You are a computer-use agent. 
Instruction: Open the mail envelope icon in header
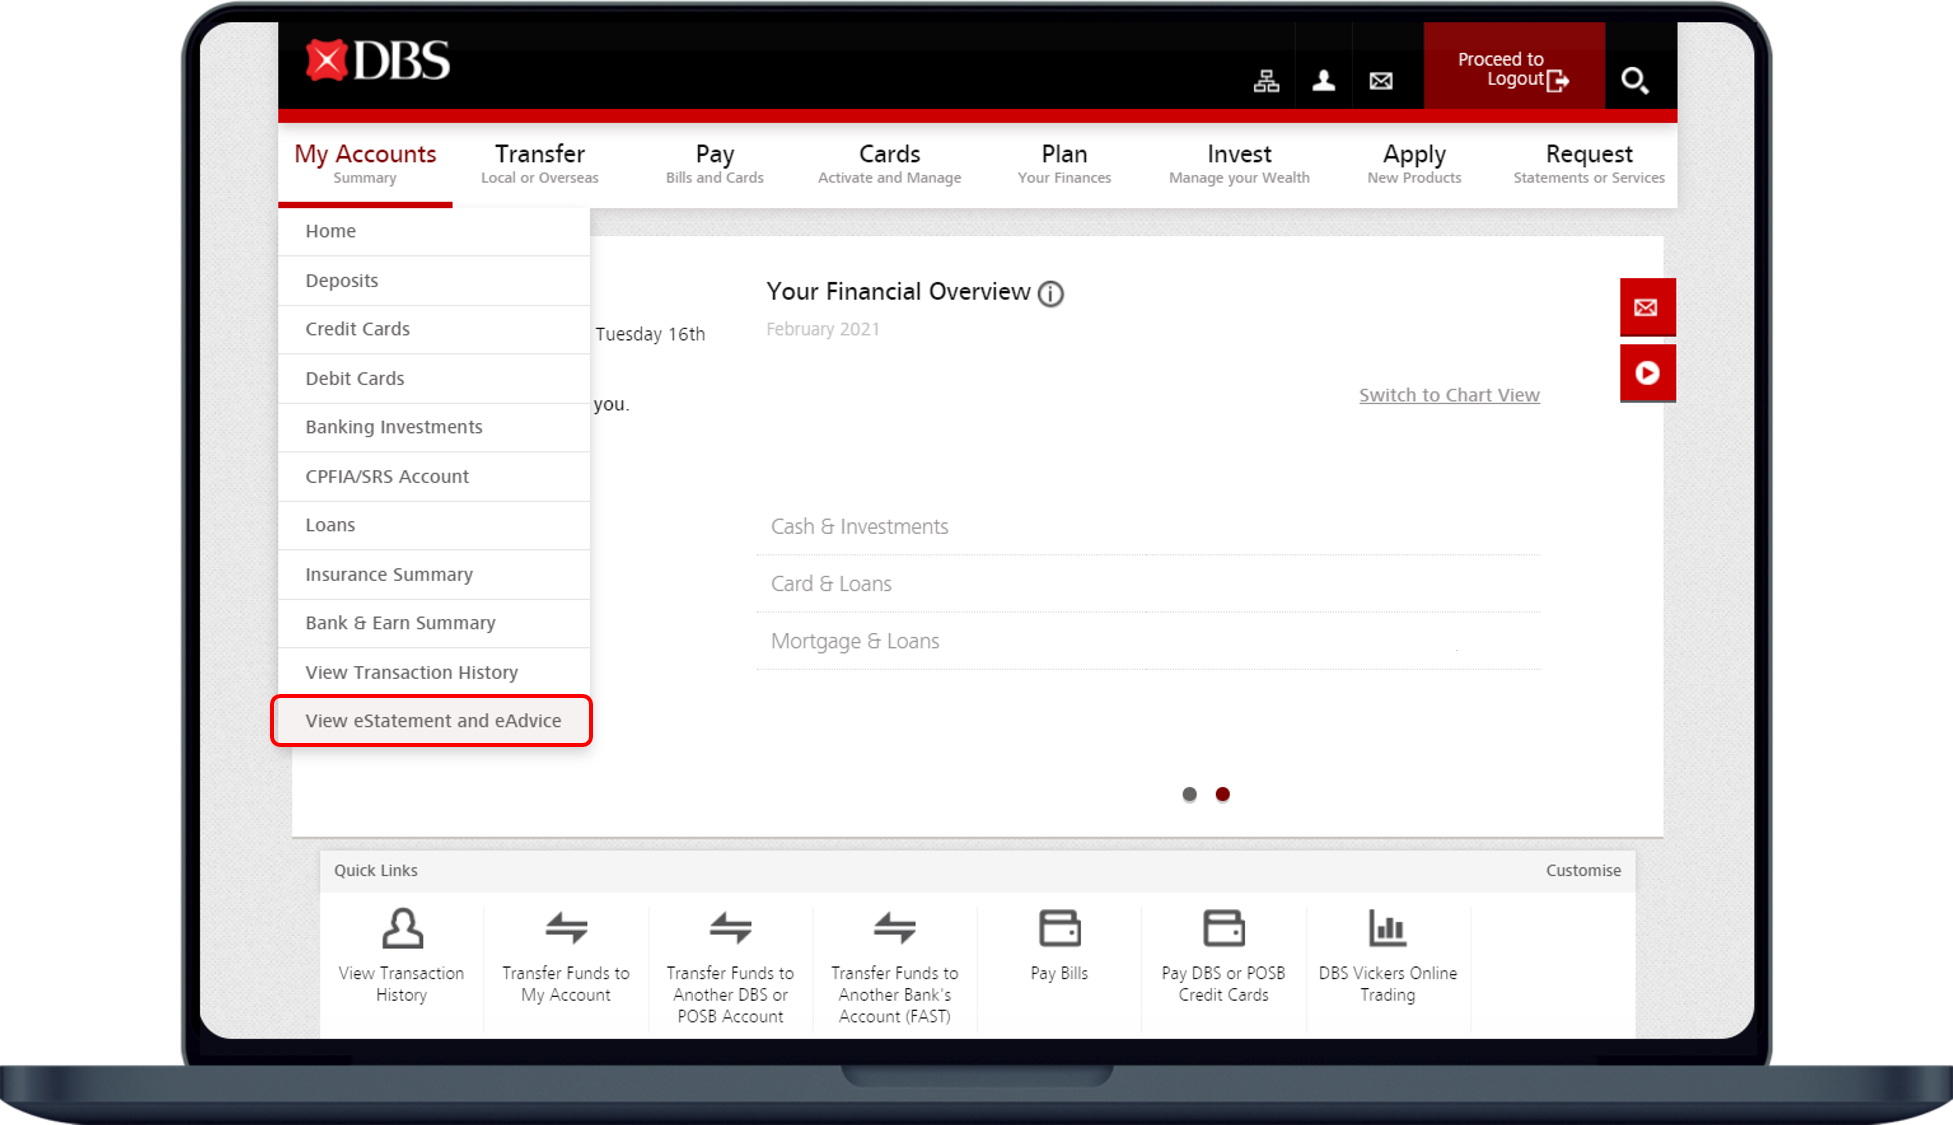click(x=1381, y=81)
